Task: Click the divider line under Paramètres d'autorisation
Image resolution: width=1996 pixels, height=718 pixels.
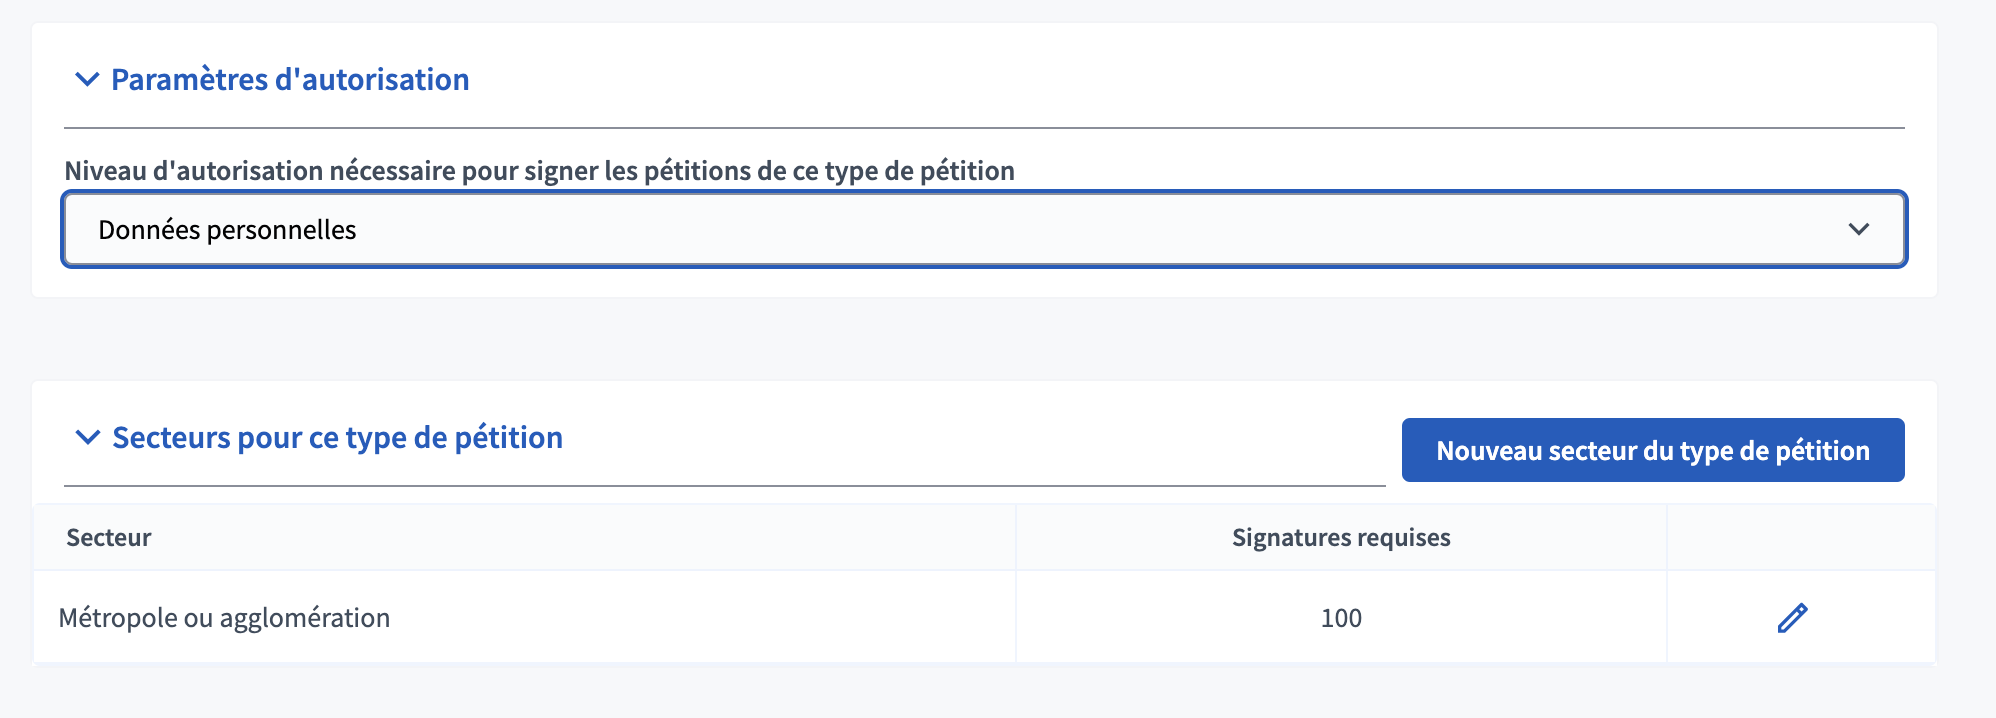Action: 984,128
